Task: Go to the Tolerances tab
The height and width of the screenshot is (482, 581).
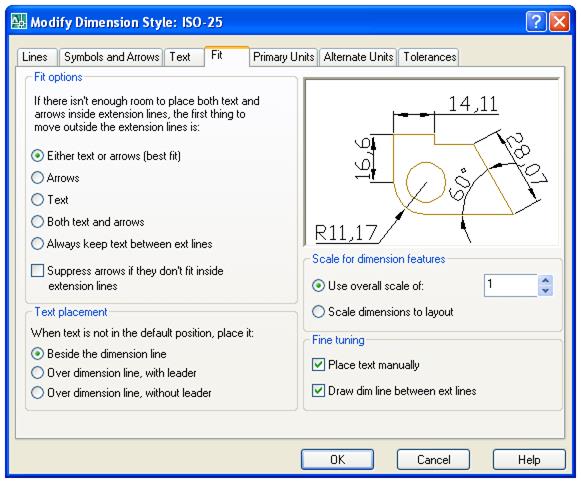Action: pyautogui.click(x=429, y=57)
